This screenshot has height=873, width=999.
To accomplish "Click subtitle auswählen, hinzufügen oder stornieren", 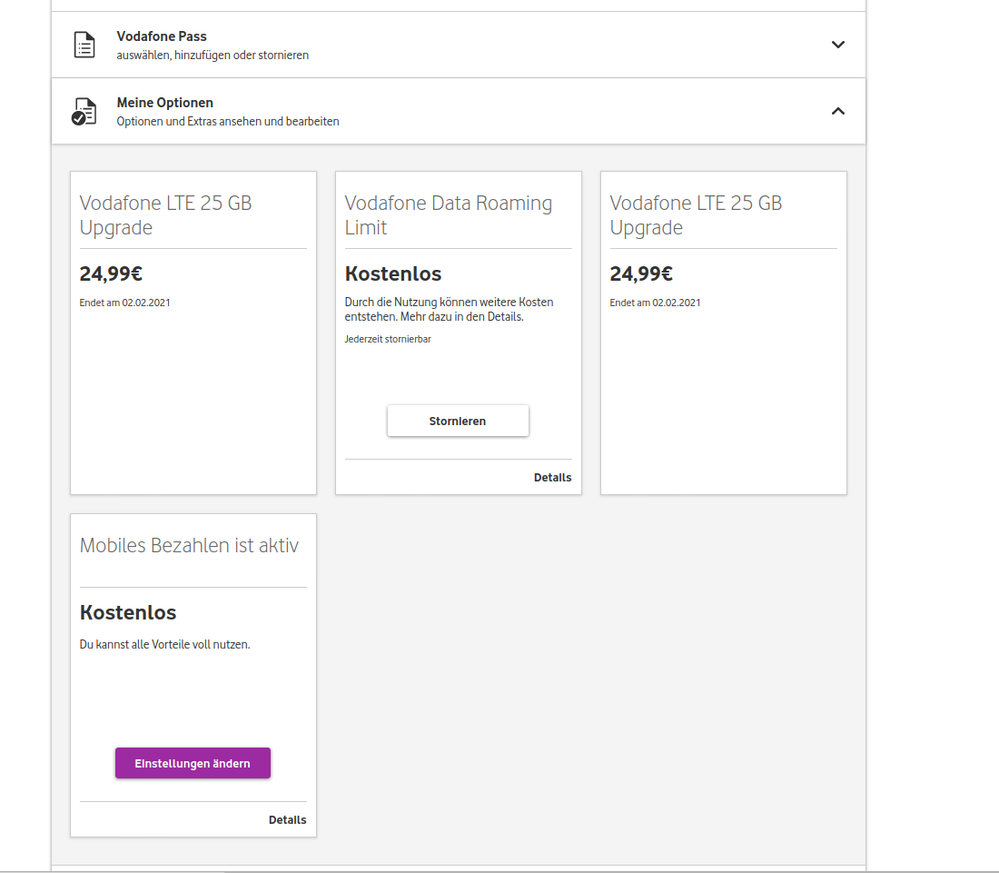I will [212, 55].
